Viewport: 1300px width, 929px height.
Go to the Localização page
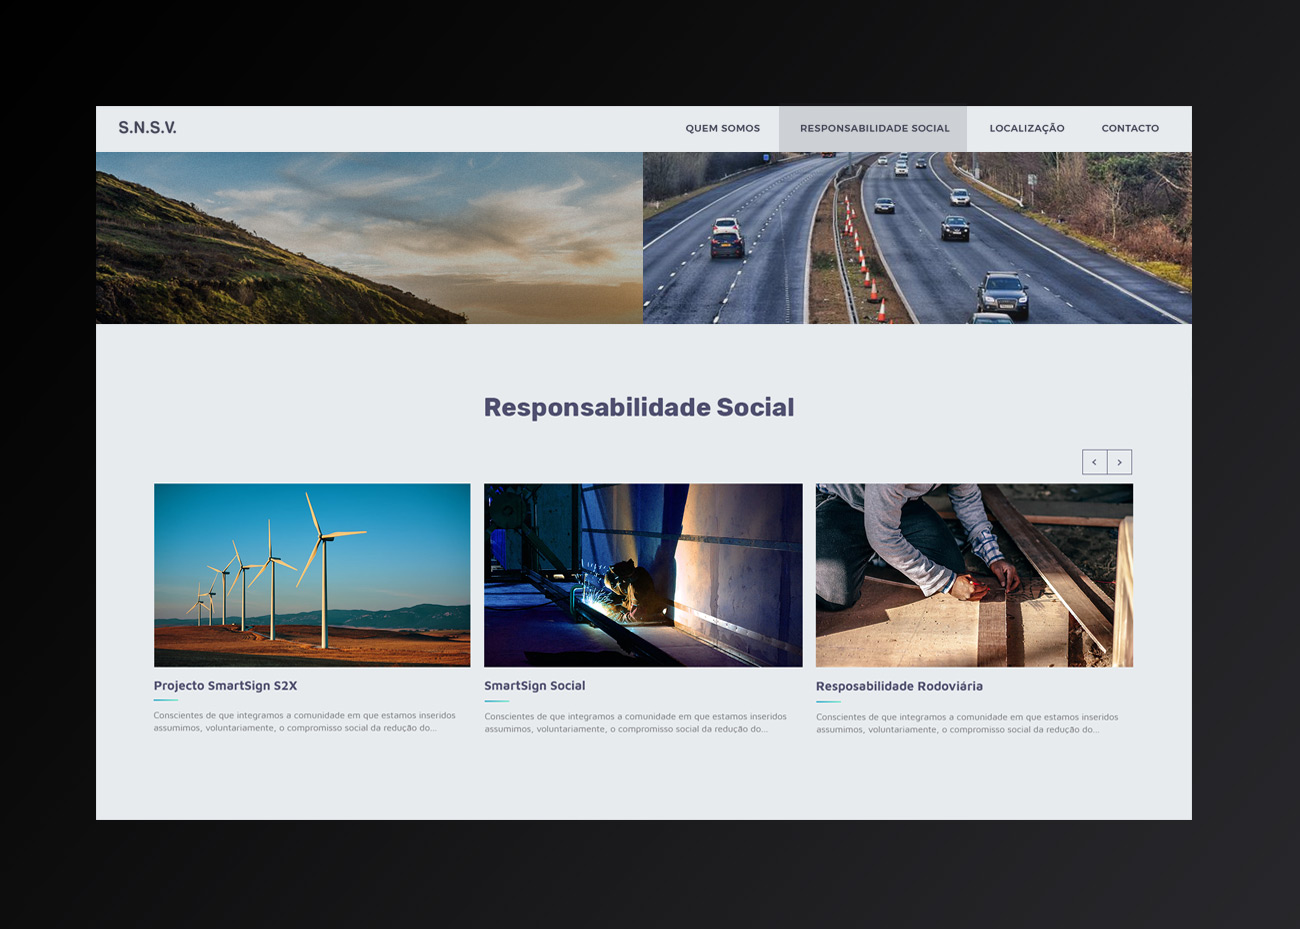[x=1026, y=129]
